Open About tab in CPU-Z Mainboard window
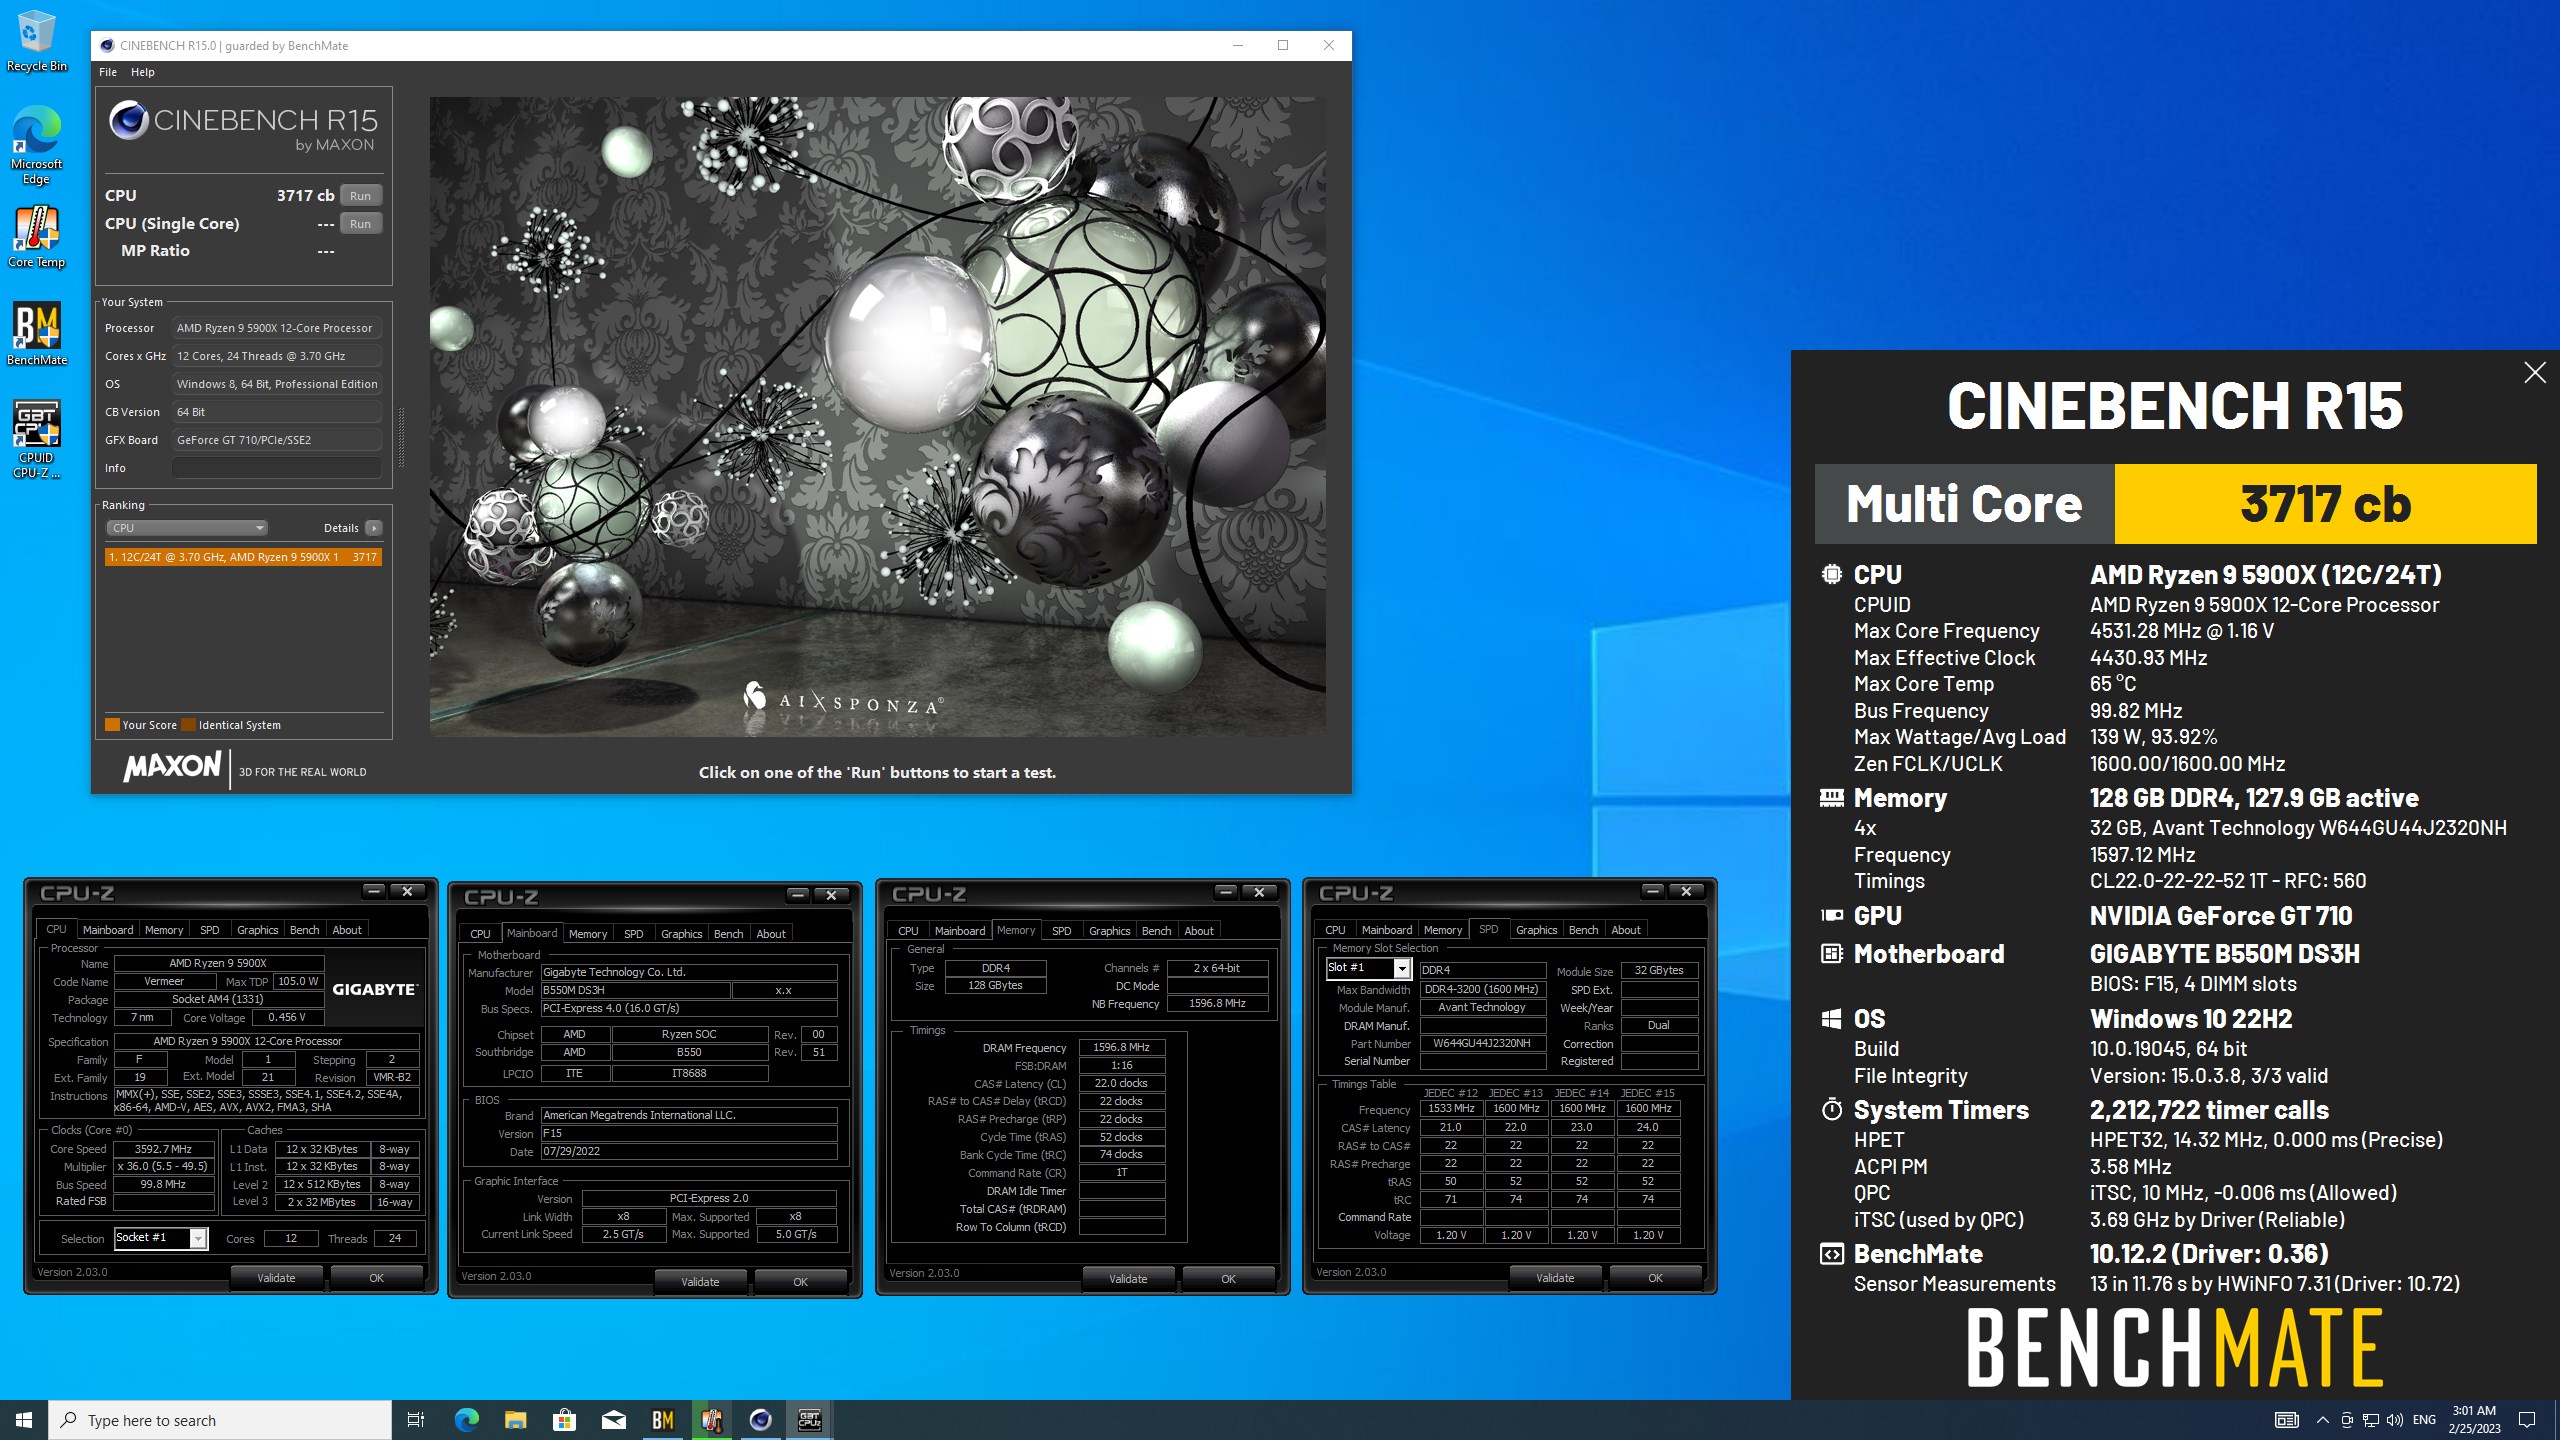The image size is (2560, 1440). tap(770, 934)
